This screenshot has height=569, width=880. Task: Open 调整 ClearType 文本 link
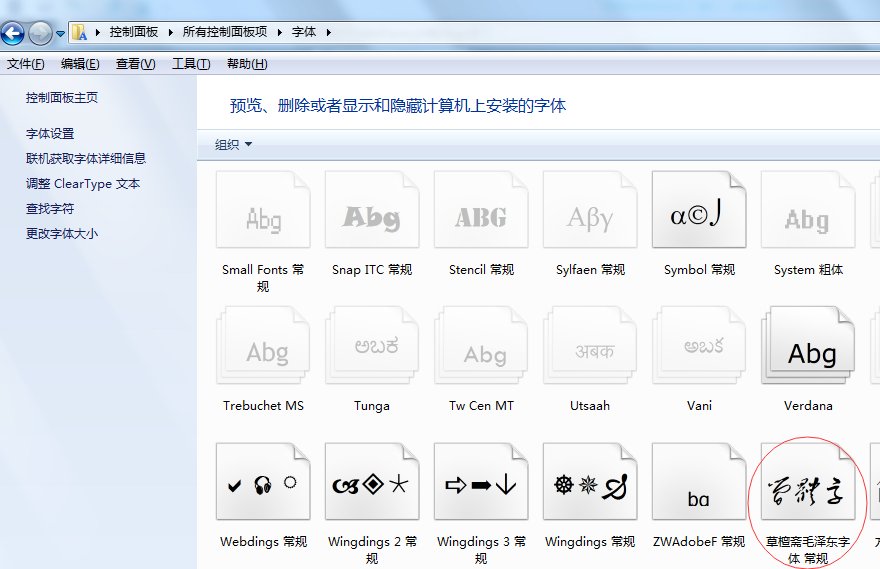(83, 183)
